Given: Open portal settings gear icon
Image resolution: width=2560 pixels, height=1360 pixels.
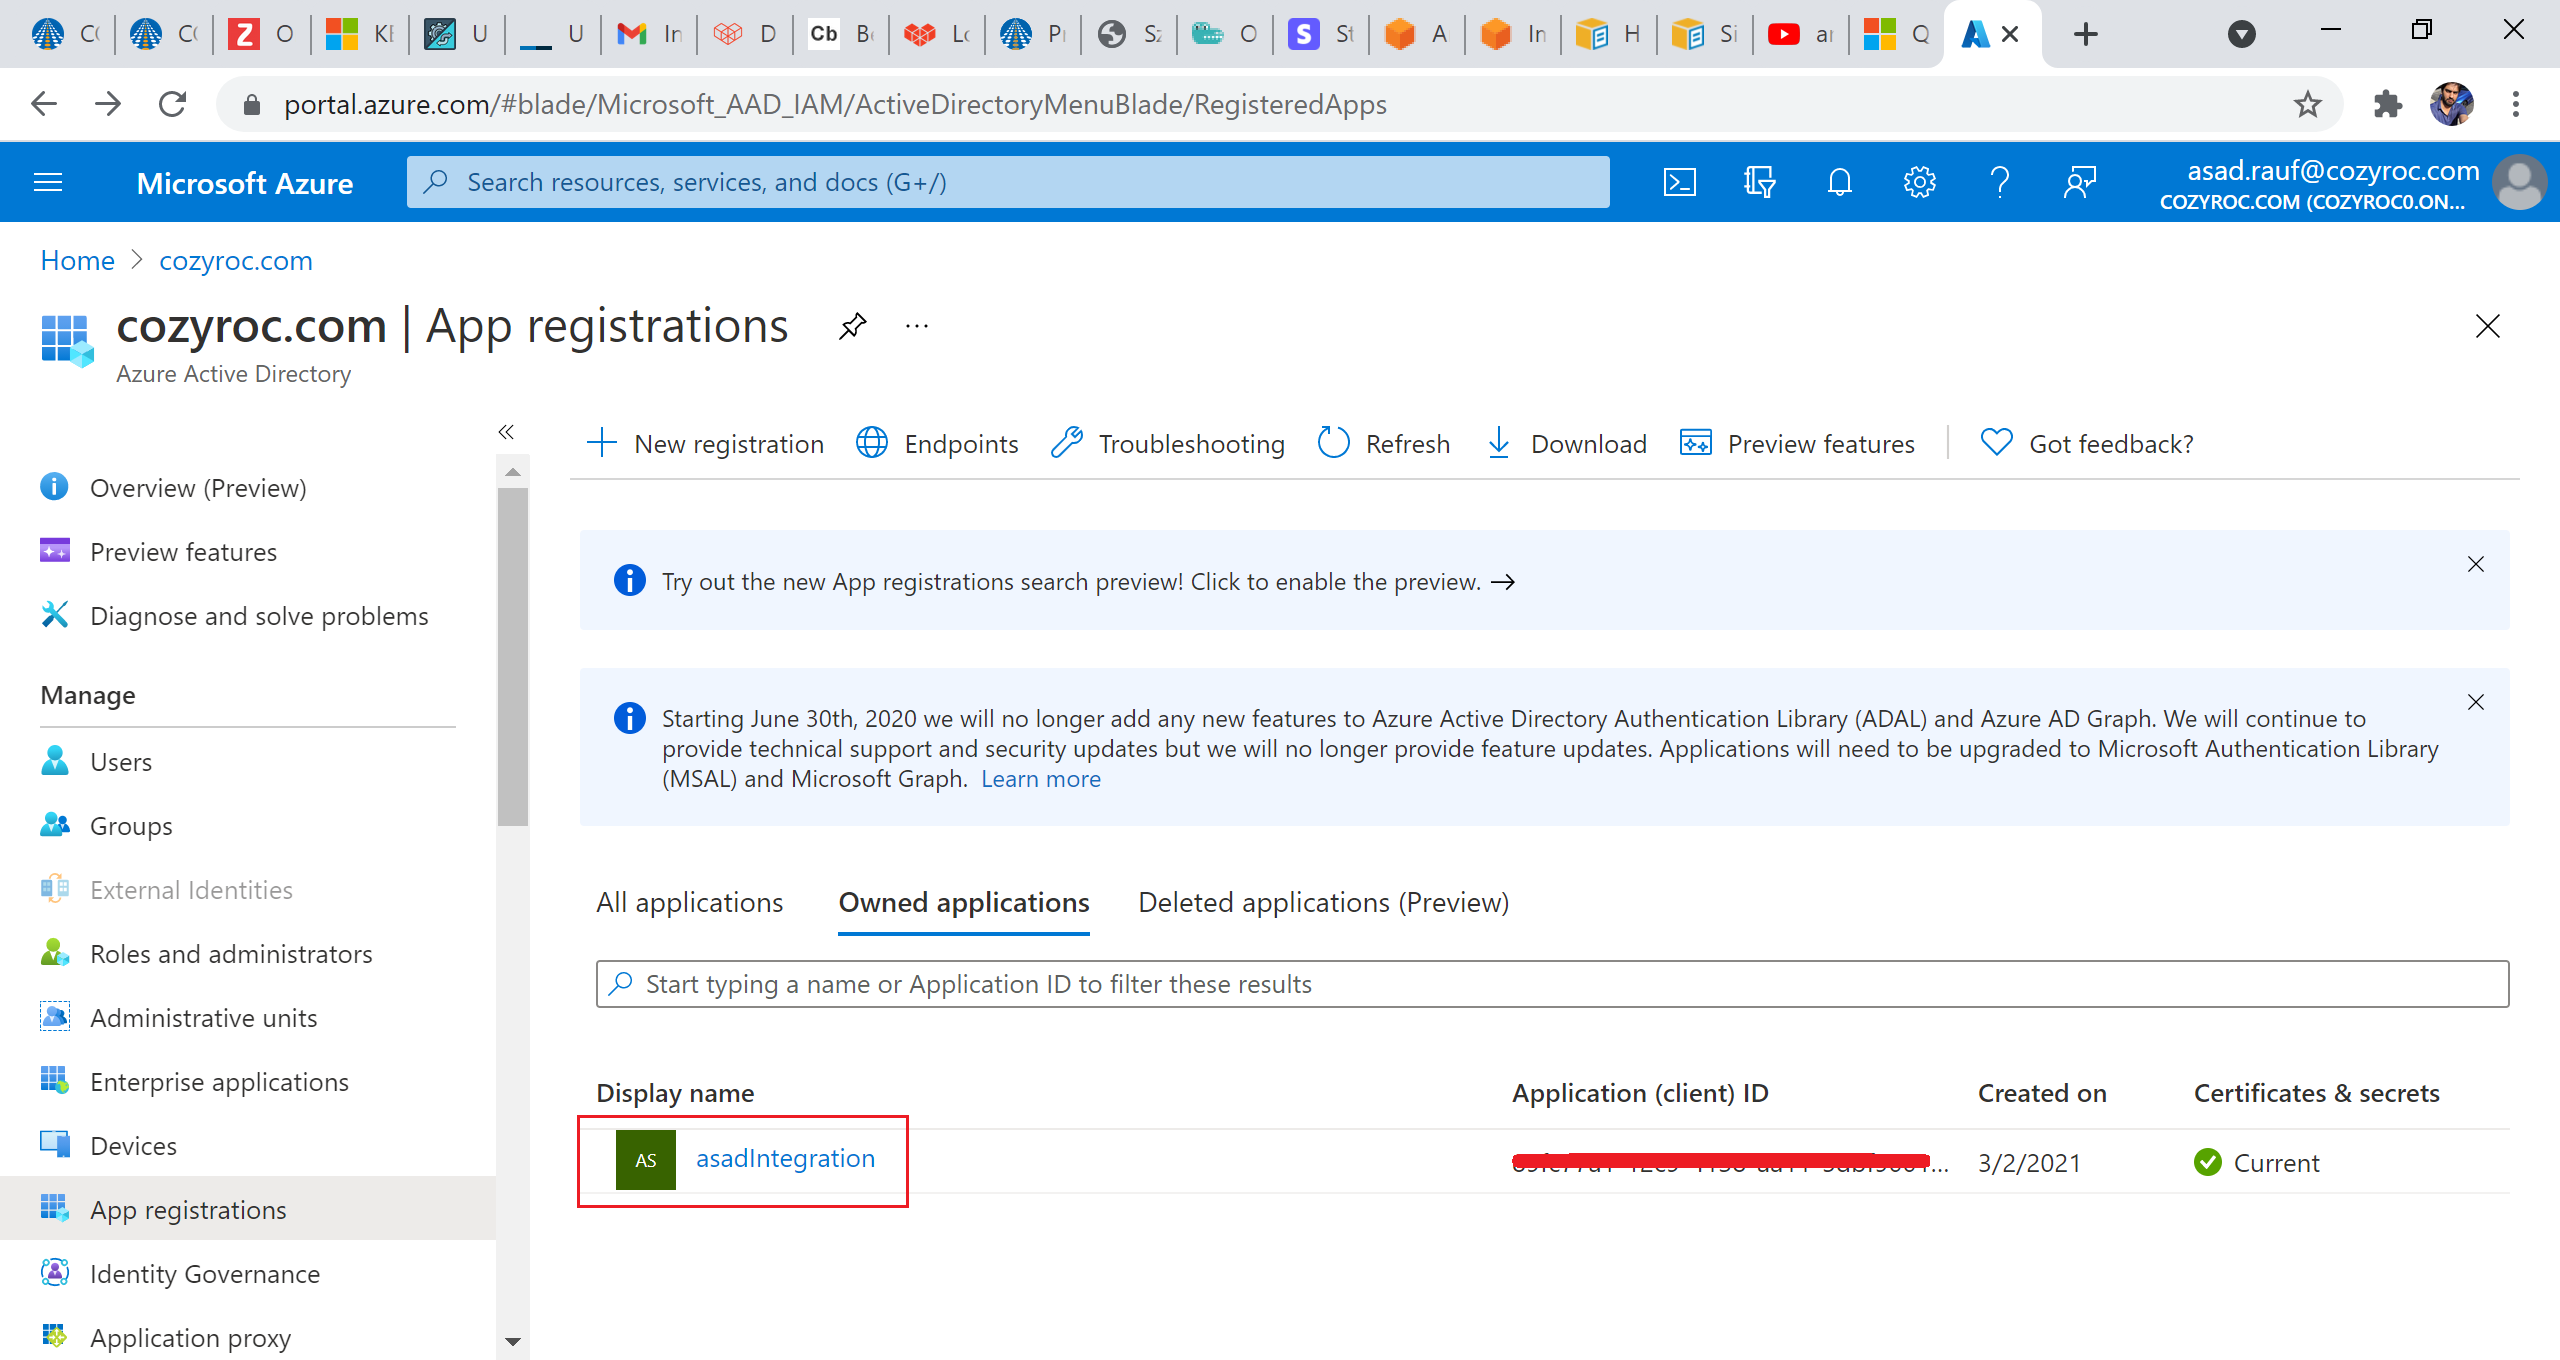Looking at the screenshot, I should tap(1919, 182).
